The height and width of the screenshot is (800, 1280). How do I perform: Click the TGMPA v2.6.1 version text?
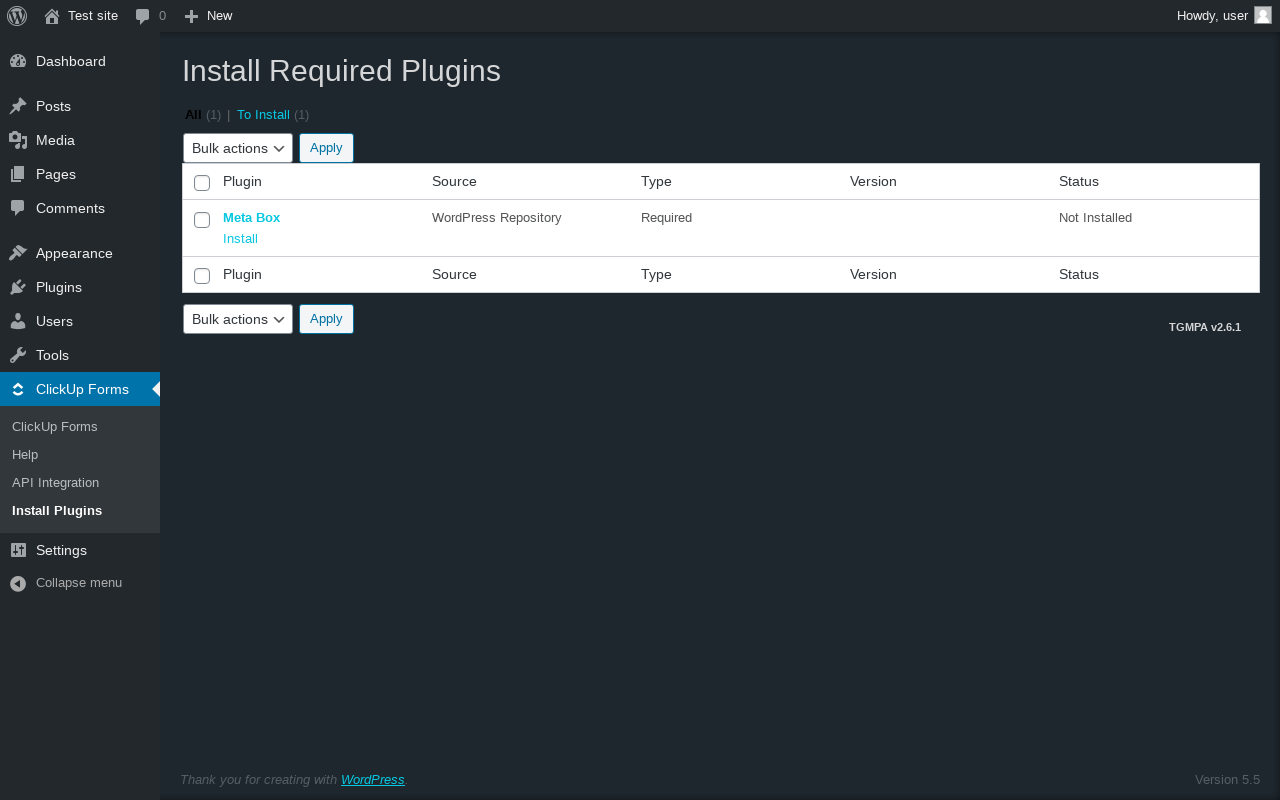click(1205, 327)
